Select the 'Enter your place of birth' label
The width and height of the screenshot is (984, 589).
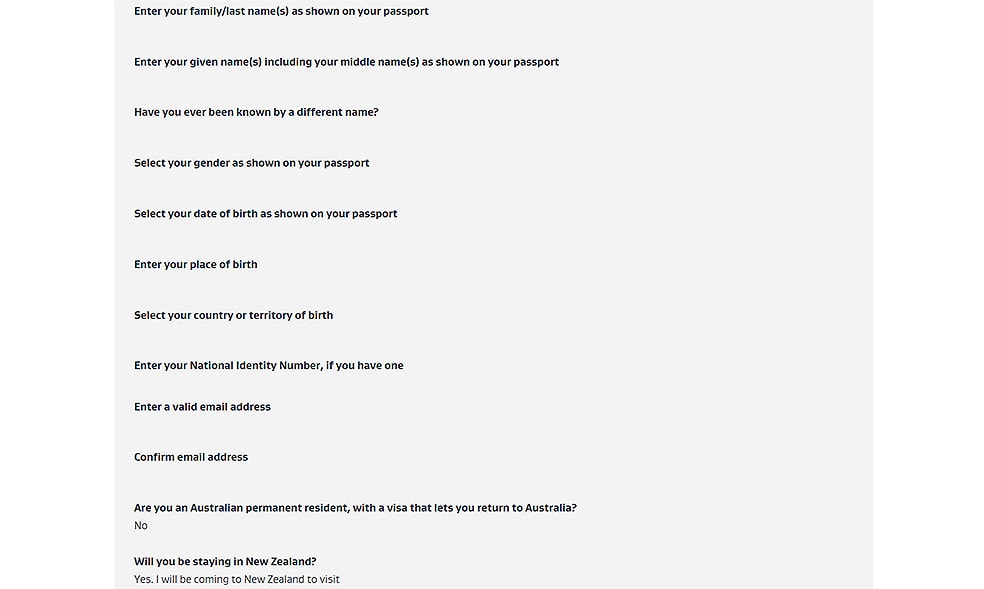click(x=196, y=265)
